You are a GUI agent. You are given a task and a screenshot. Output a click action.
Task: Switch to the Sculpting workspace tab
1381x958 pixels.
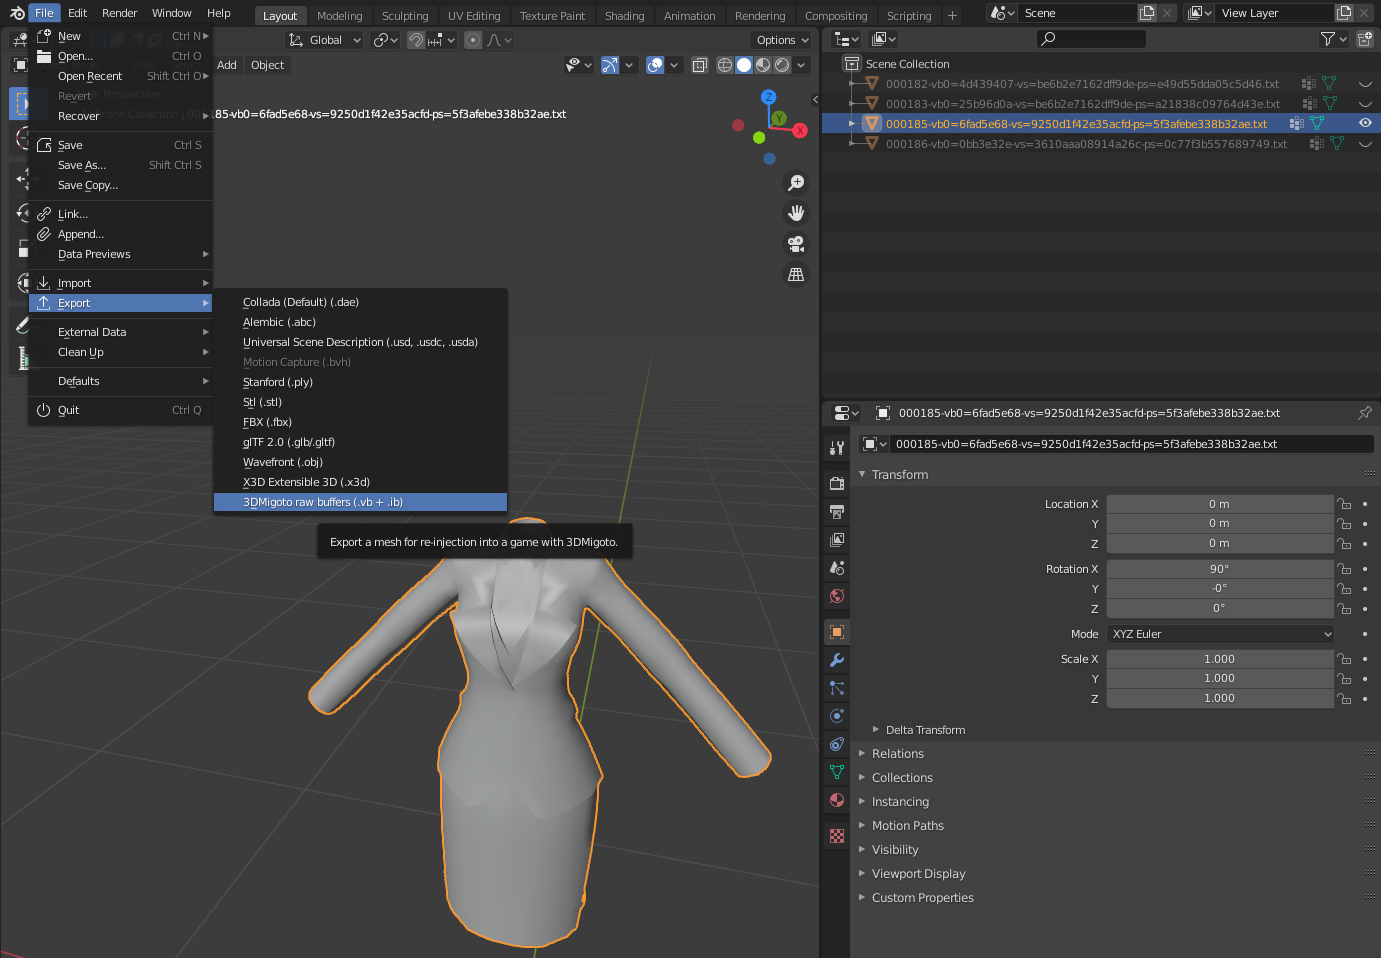tap(405, 16)
